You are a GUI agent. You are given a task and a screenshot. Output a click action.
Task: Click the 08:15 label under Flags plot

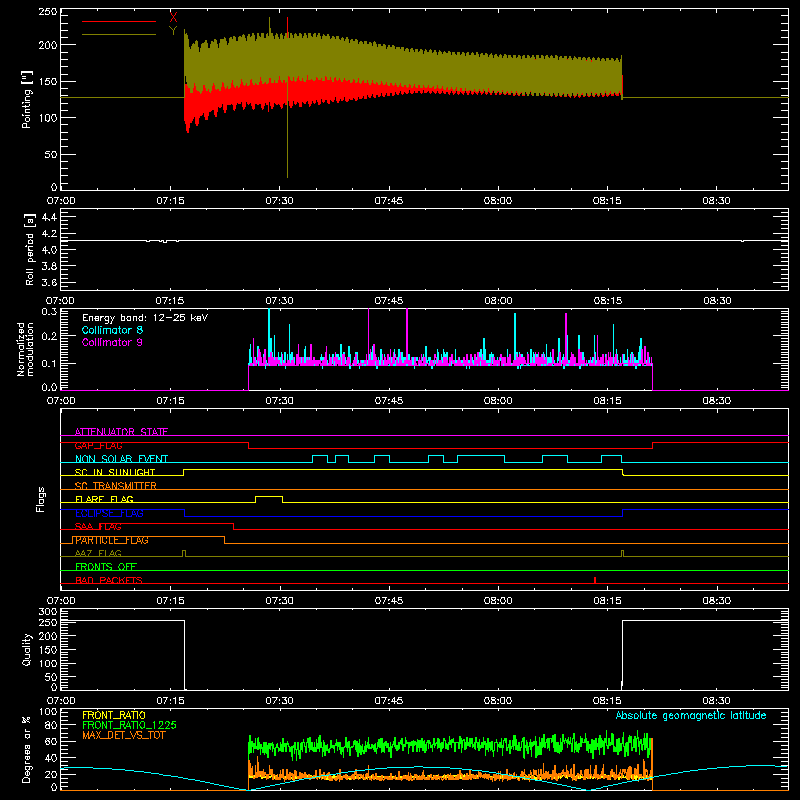607,601
